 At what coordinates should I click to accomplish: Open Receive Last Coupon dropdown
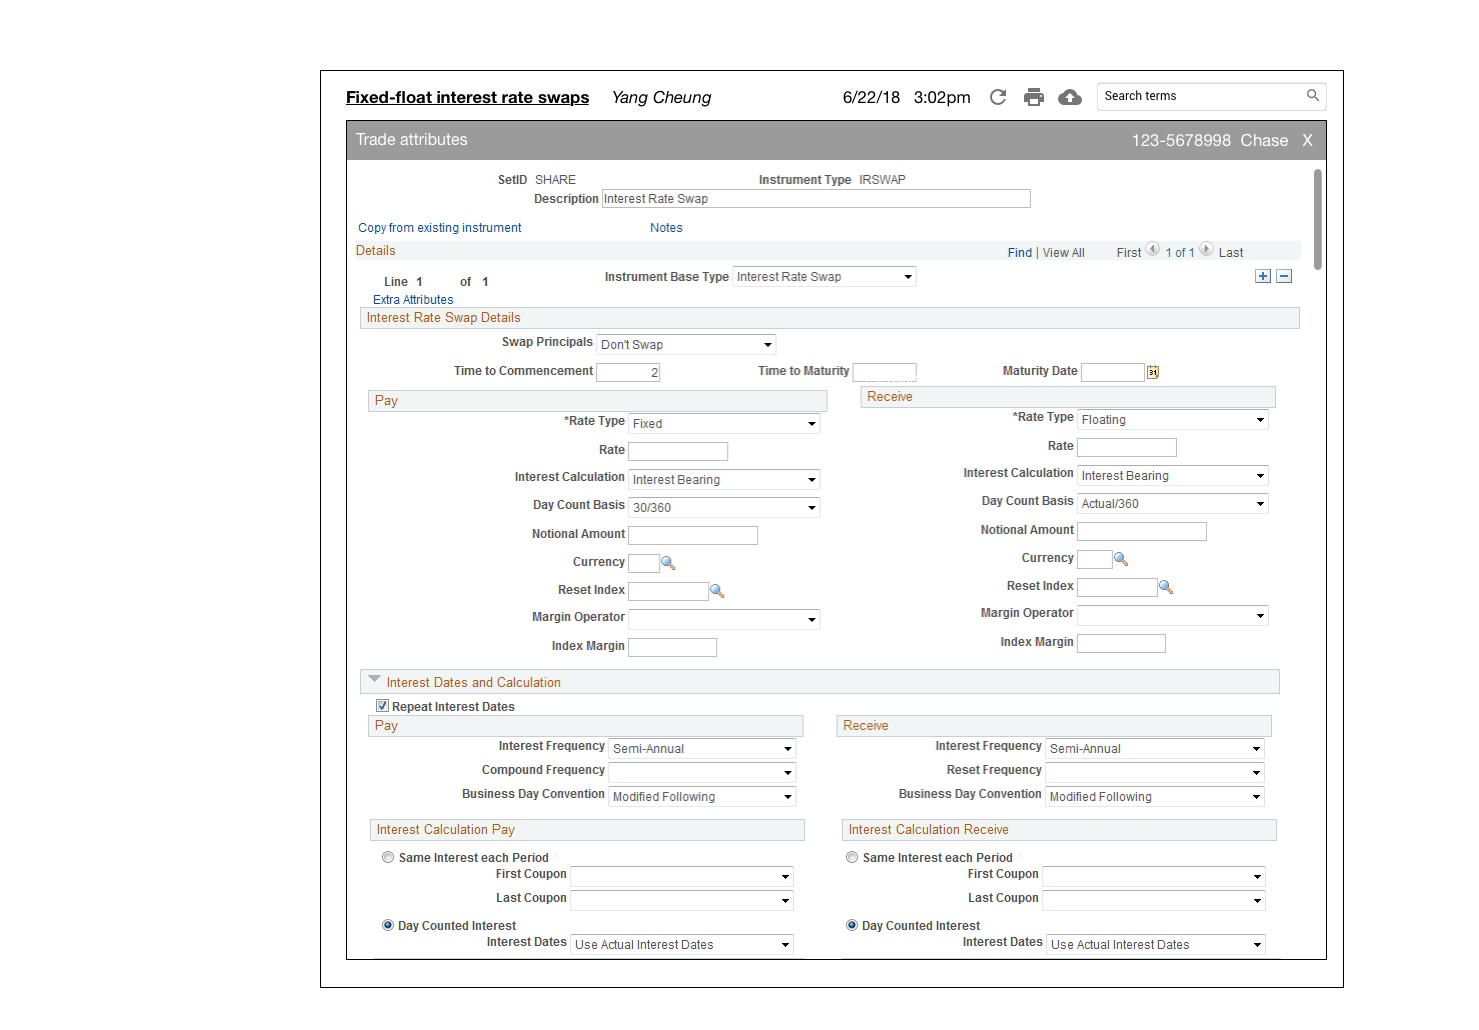click(x=1154, y=901)
